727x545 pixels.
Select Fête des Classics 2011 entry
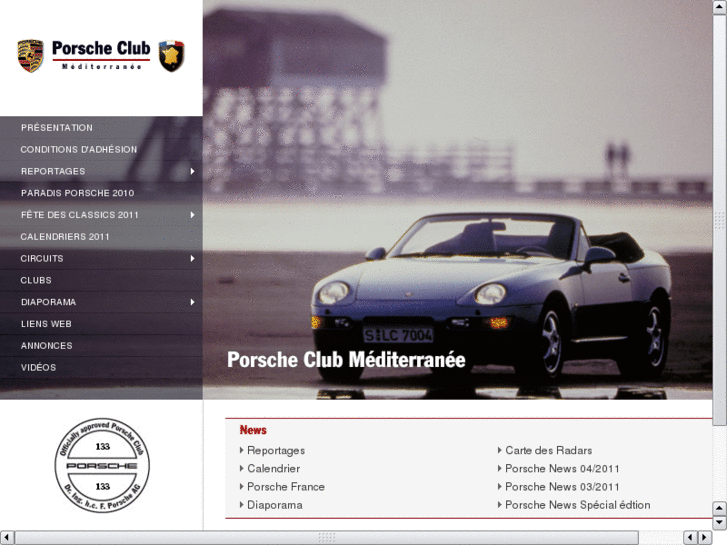click(x=79, y=215)
